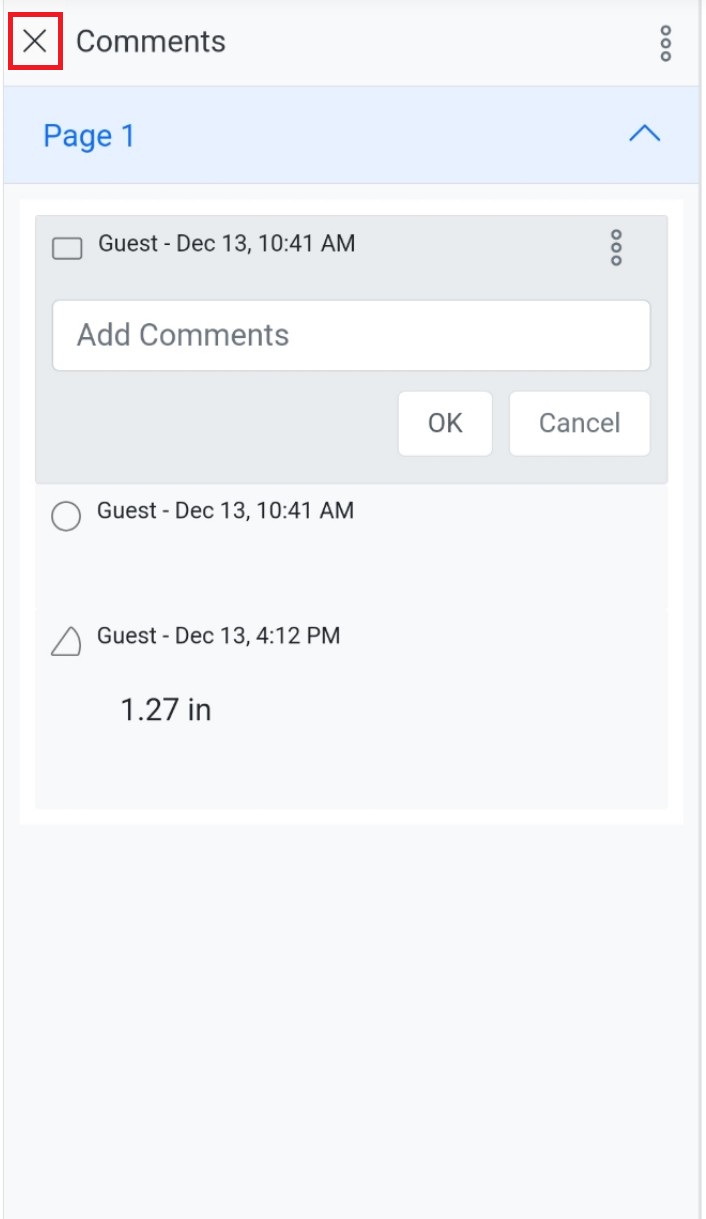This screenshot has width=706, height=1219.
Task: Select the Guest Dec 13, 4:12 PM comment
Action: (x=218, y=636)
